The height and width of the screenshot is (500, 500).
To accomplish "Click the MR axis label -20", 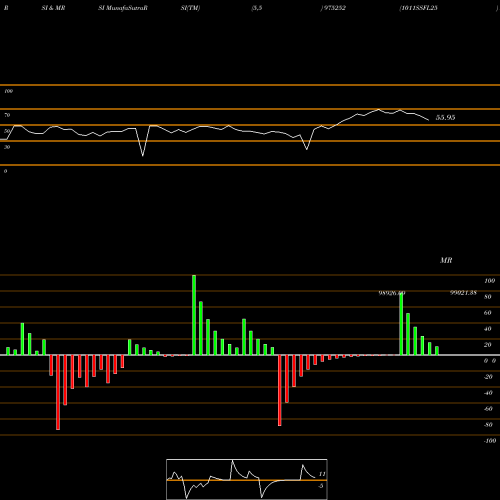I will point(488,377).
